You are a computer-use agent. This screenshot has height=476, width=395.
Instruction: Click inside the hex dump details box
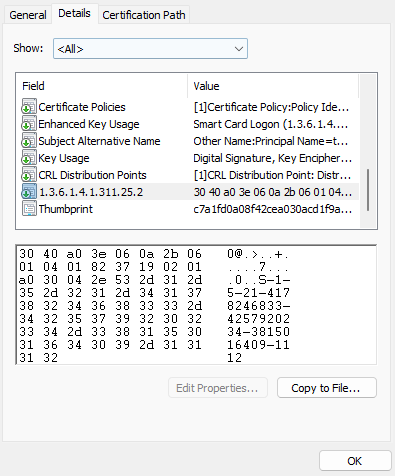tap(196, 305)
